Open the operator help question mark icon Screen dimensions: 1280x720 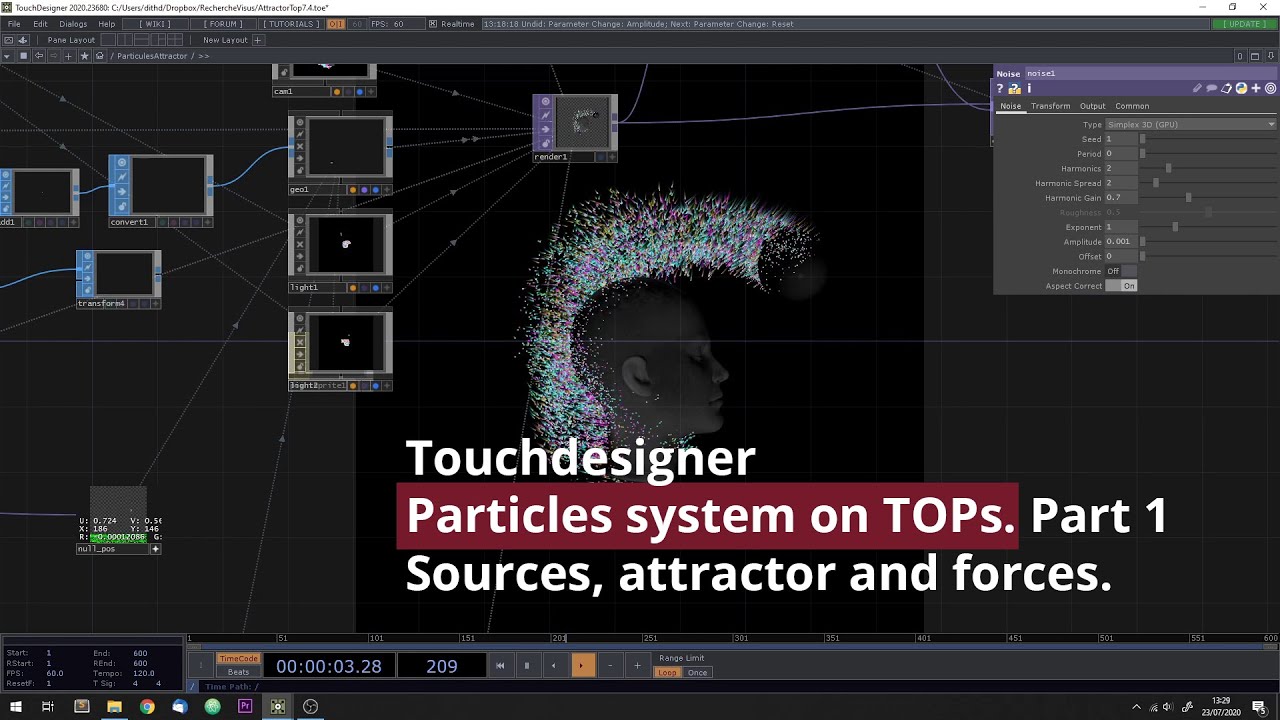pos(999,88)
